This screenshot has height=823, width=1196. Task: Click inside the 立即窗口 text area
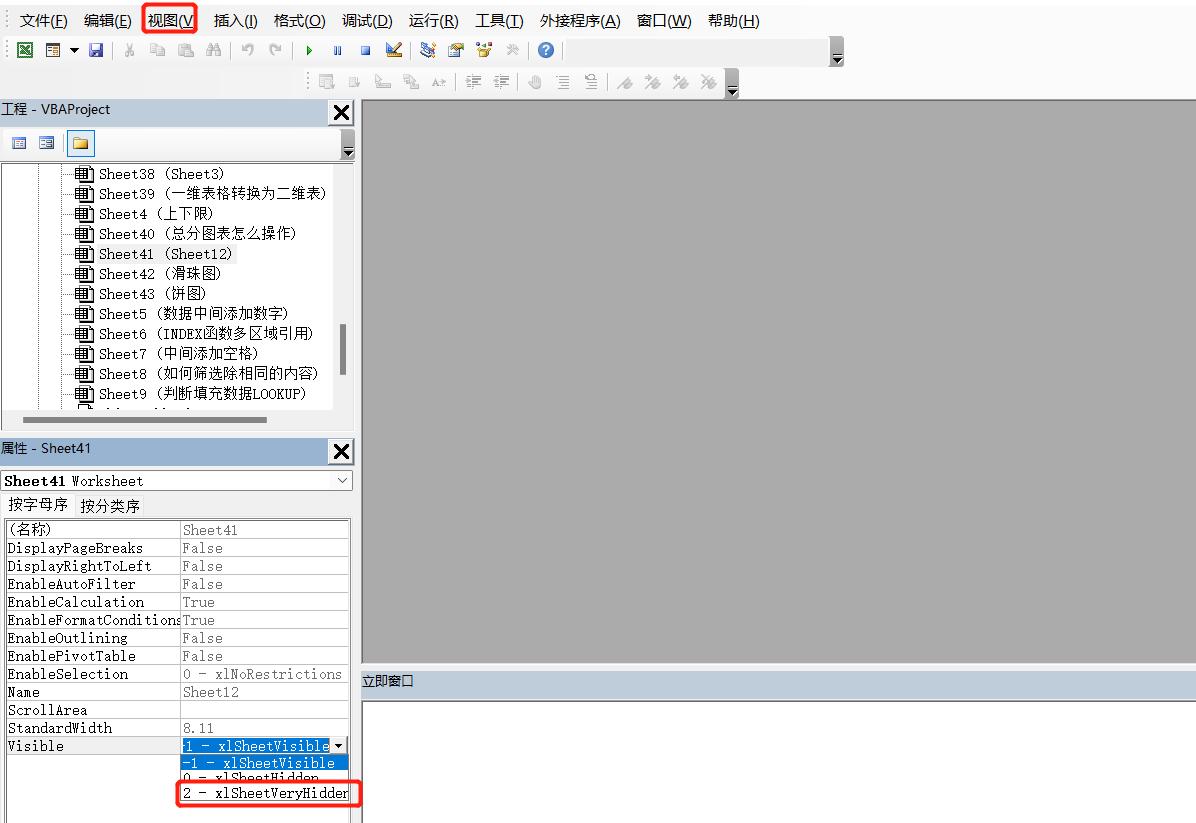(778, 761)
